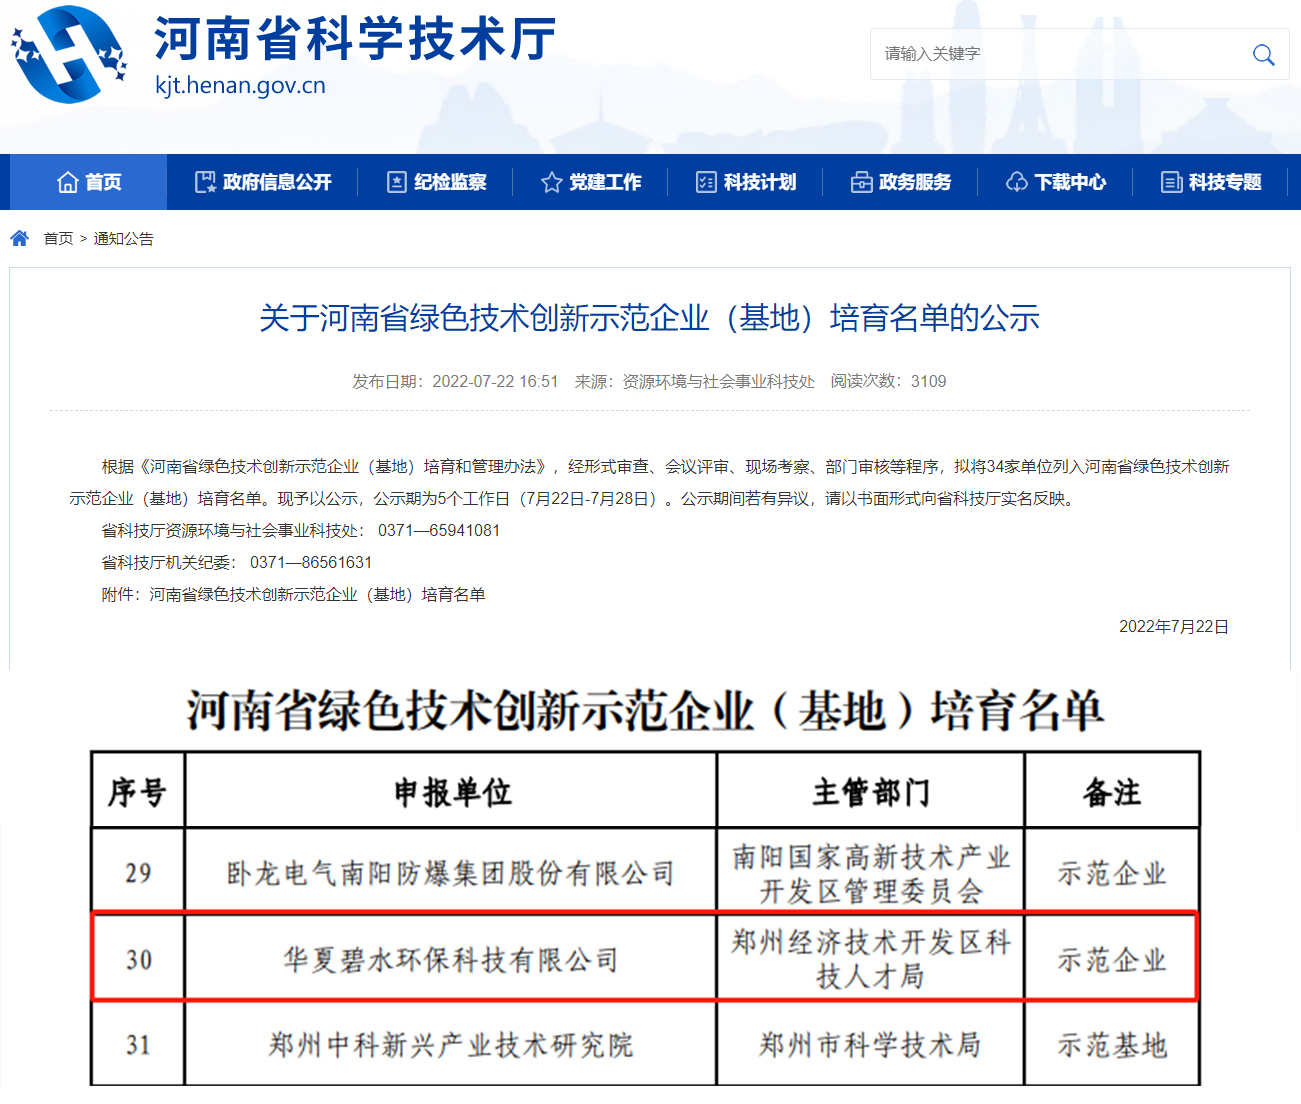Click phone number 0371—65941081
Image resolution: width=1301 pixels, height=1104 pixels.
(x=439, y=530)
